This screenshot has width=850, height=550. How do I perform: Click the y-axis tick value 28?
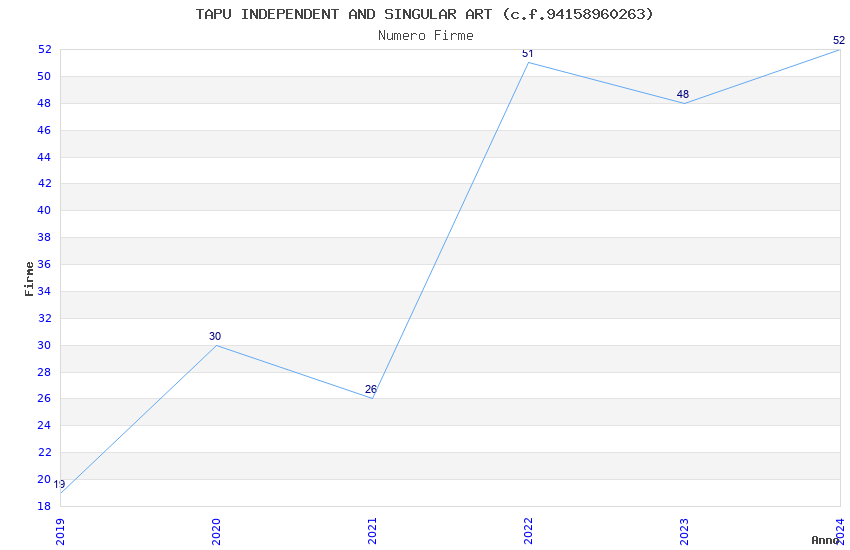coord(44,372)
